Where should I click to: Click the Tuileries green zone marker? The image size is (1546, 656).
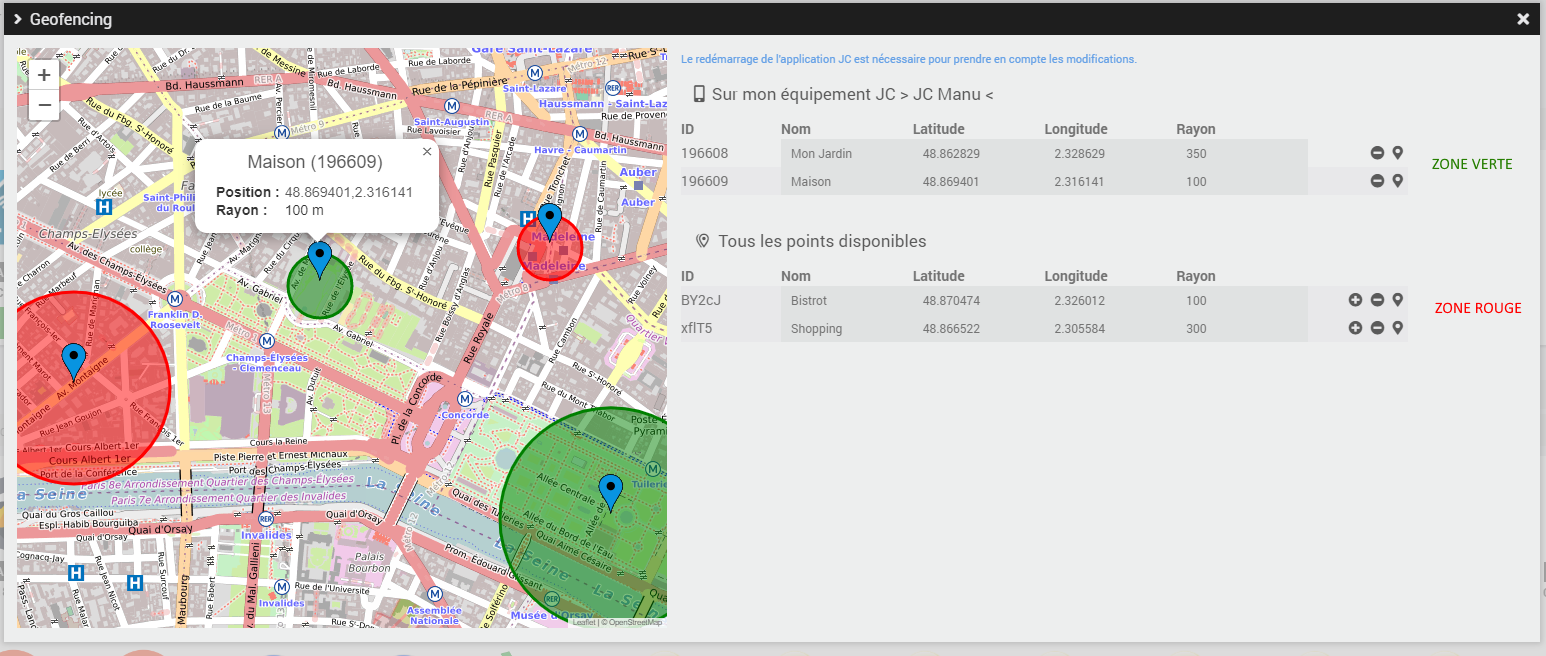pos(611,494)
